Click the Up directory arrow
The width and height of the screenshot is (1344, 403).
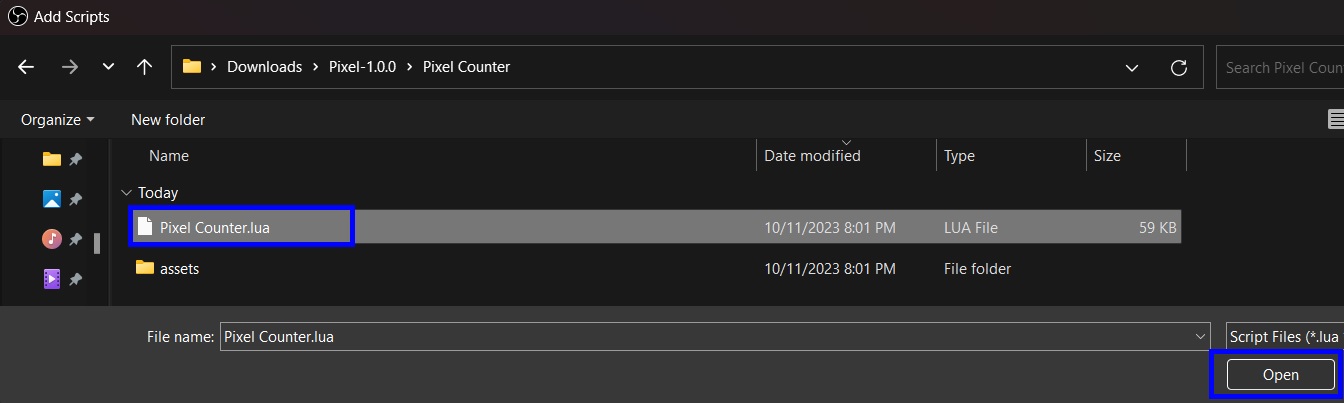144,67
